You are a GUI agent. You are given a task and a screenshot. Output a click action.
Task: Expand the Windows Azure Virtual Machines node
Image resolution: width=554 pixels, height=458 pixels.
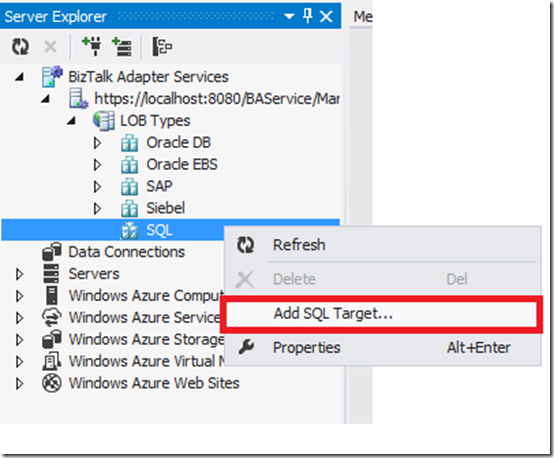click(x=19, y=362)
